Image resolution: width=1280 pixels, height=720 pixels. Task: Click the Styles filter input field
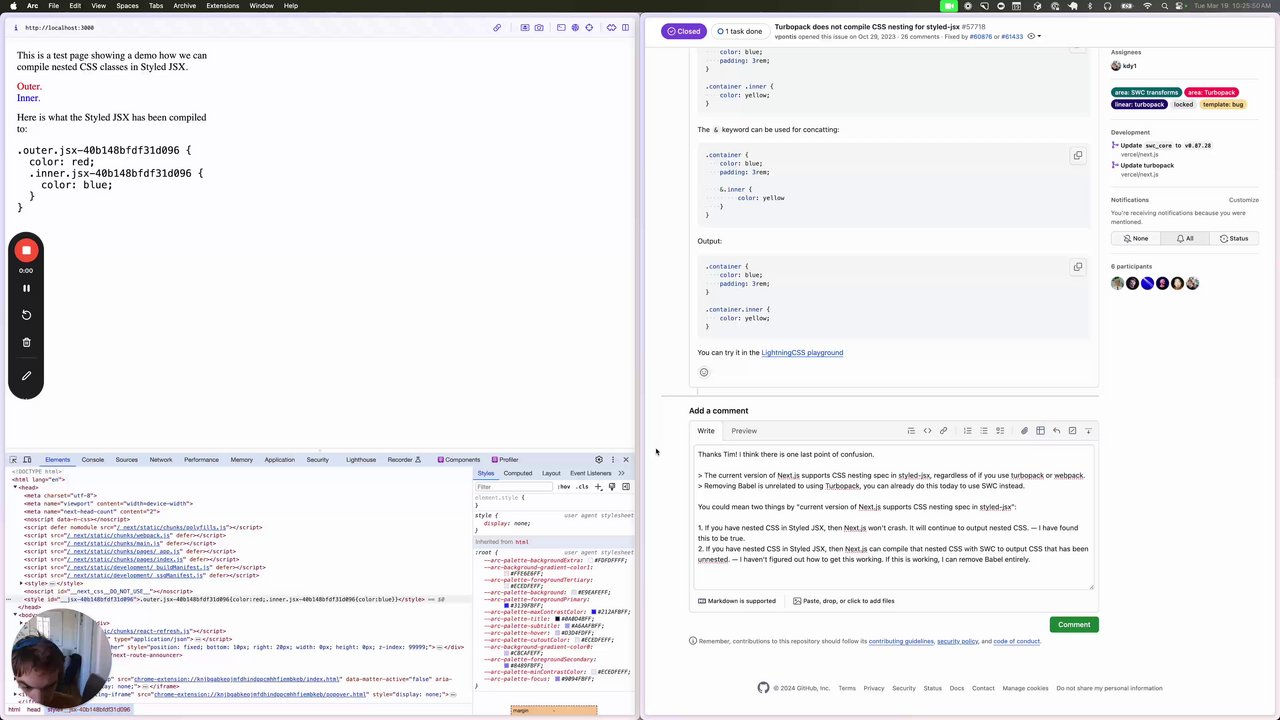(514, 487)
